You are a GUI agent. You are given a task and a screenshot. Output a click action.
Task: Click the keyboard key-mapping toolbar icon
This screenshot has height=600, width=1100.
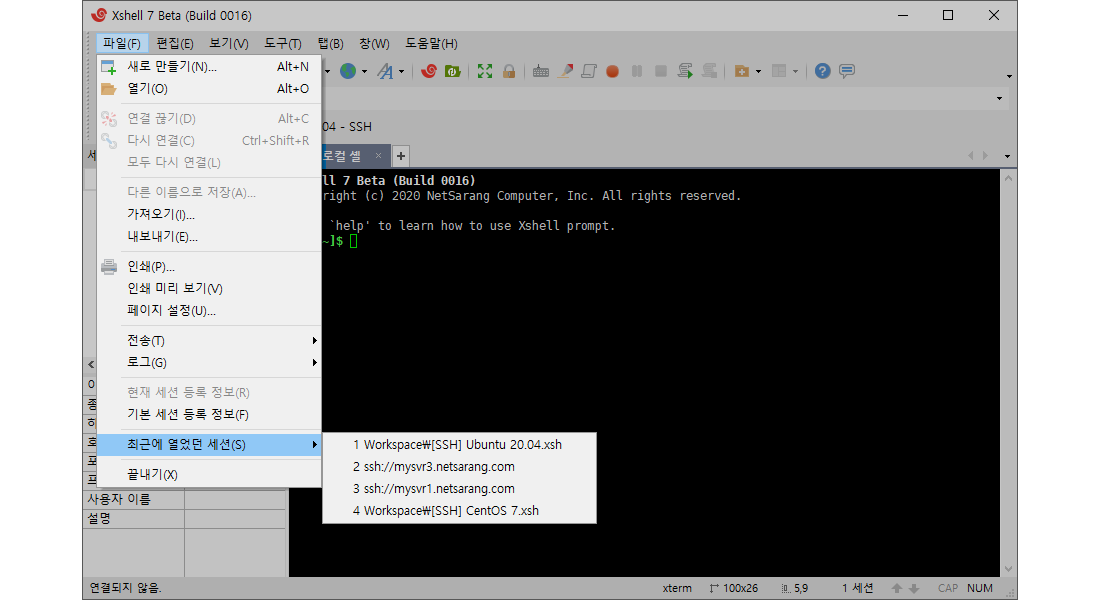pyautogui.click(x=540, y=71)
